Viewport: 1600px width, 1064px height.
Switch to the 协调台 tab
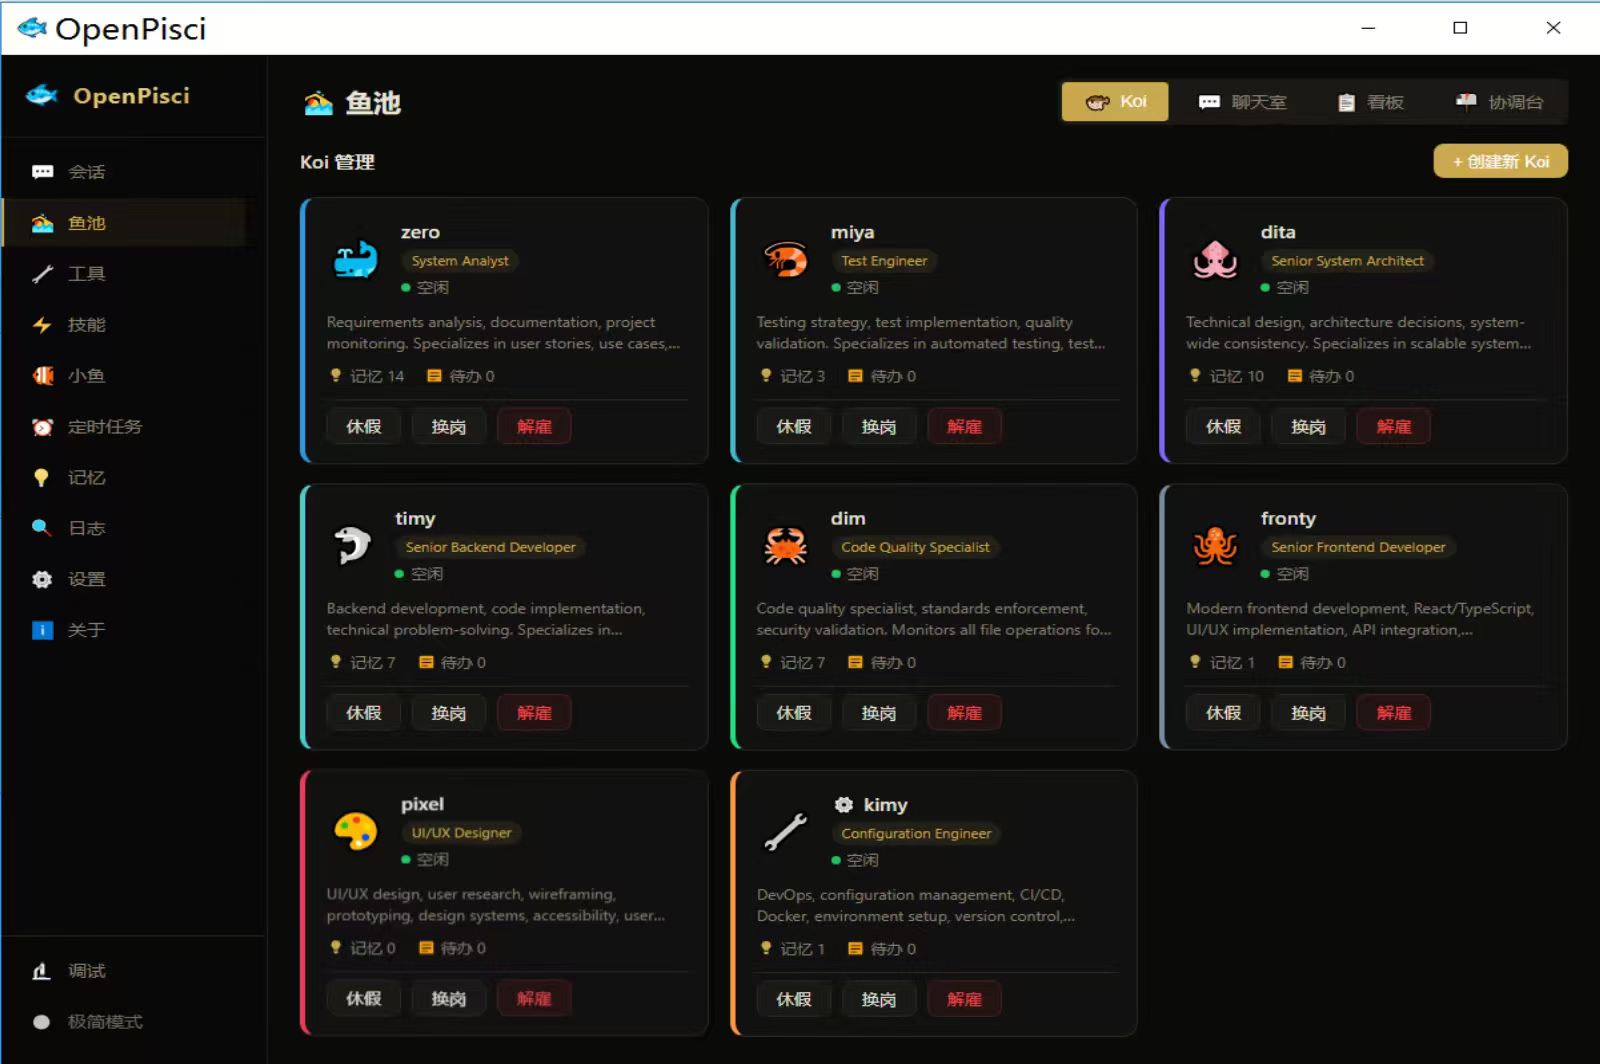(1501, 102)
